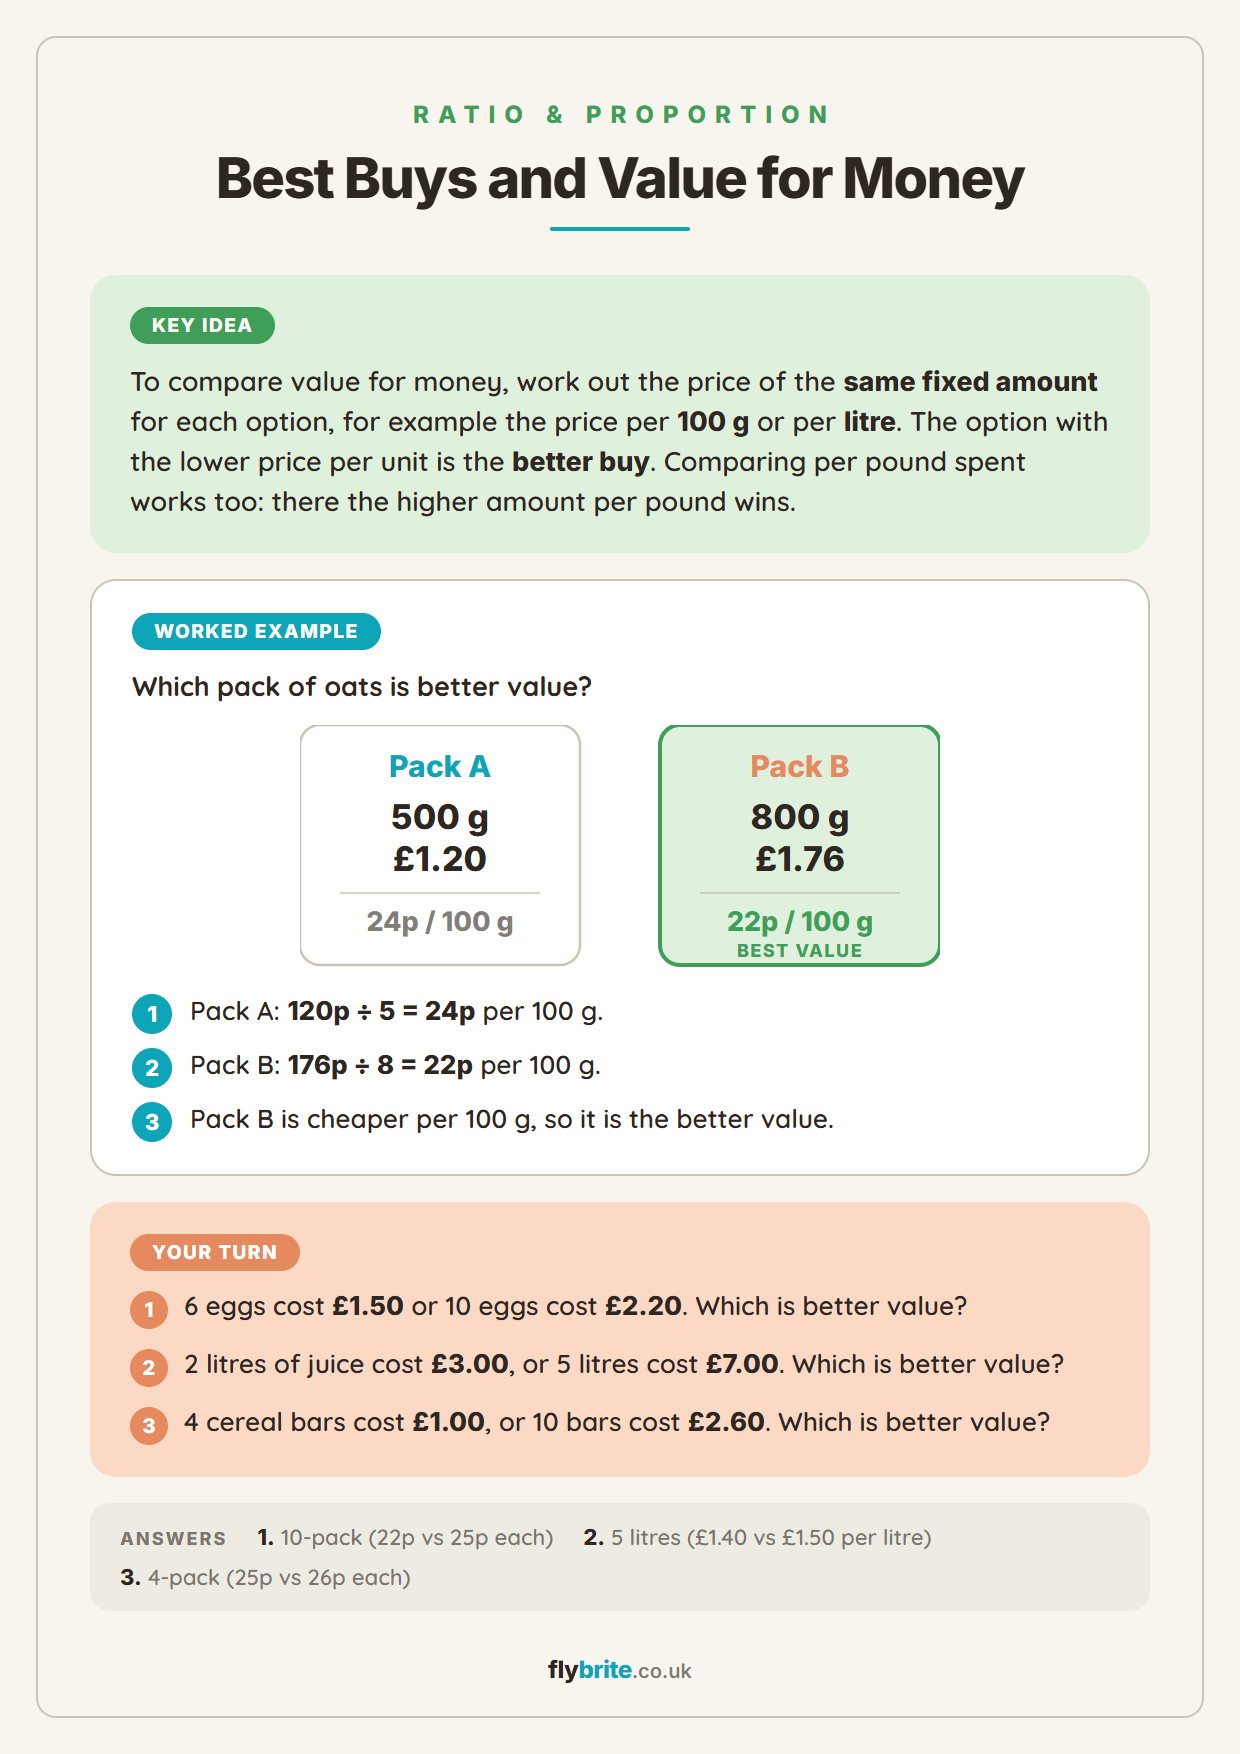Click teal step 1 circle icon
Viewport: 1240px width, 1754px height.
pyautogui.click(x=152, y=1014)
